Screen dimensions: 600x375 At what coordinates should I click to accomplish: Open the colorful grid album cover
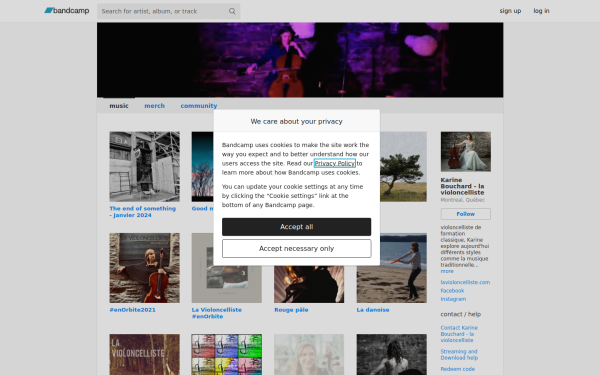pyautogui.click(x=227, y=355)
